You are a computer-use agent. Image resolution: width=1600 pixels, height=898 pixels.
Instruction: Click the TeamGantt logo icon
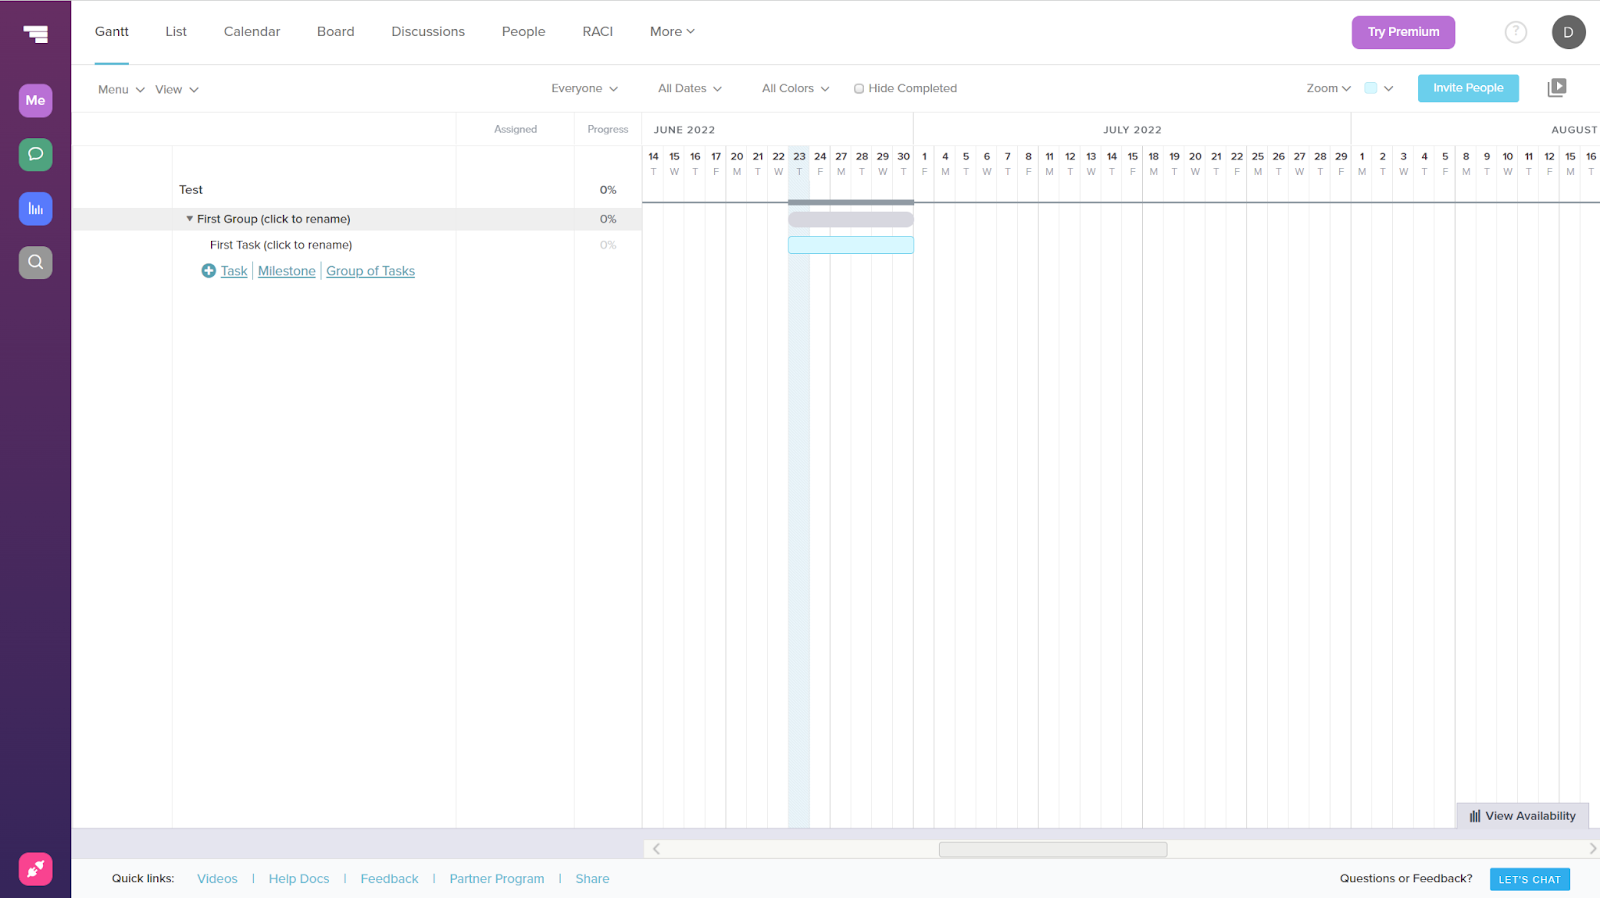36,34
